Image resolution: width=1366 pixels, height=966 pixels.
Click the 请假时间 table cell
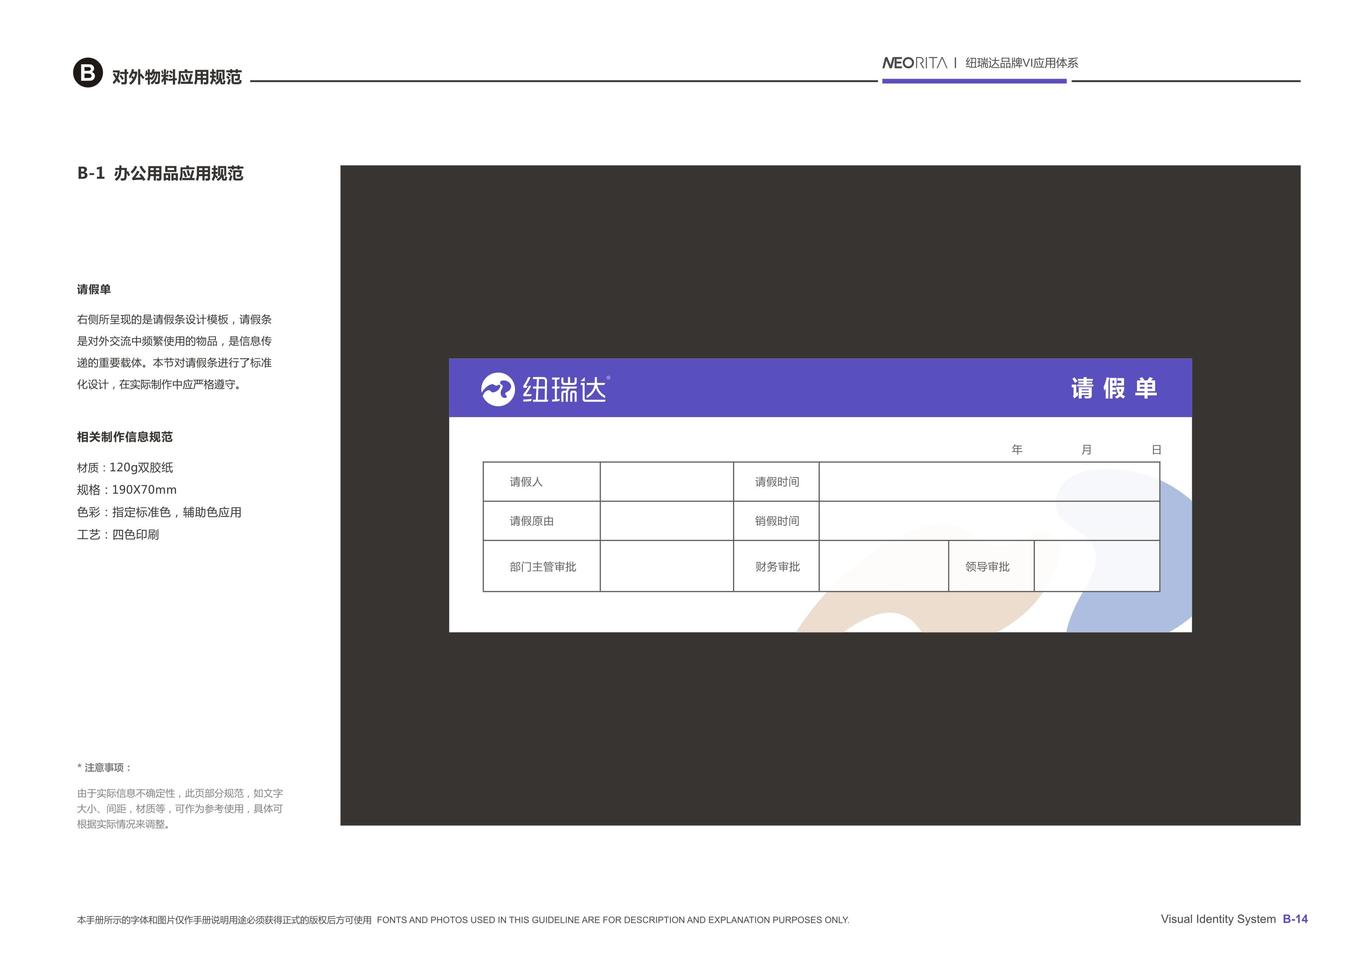(x=777, y=482)
